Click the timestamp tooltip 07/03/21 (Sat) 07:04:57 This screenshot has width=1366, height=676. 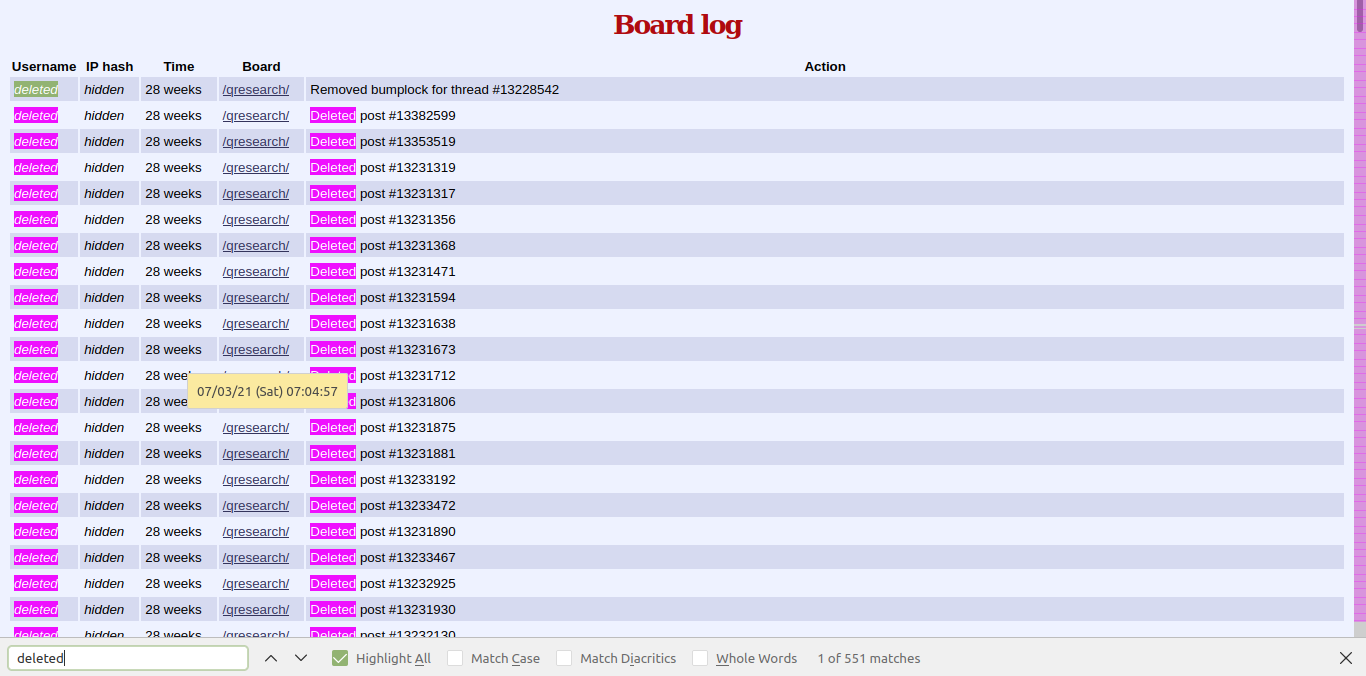(x=267, y=392)
